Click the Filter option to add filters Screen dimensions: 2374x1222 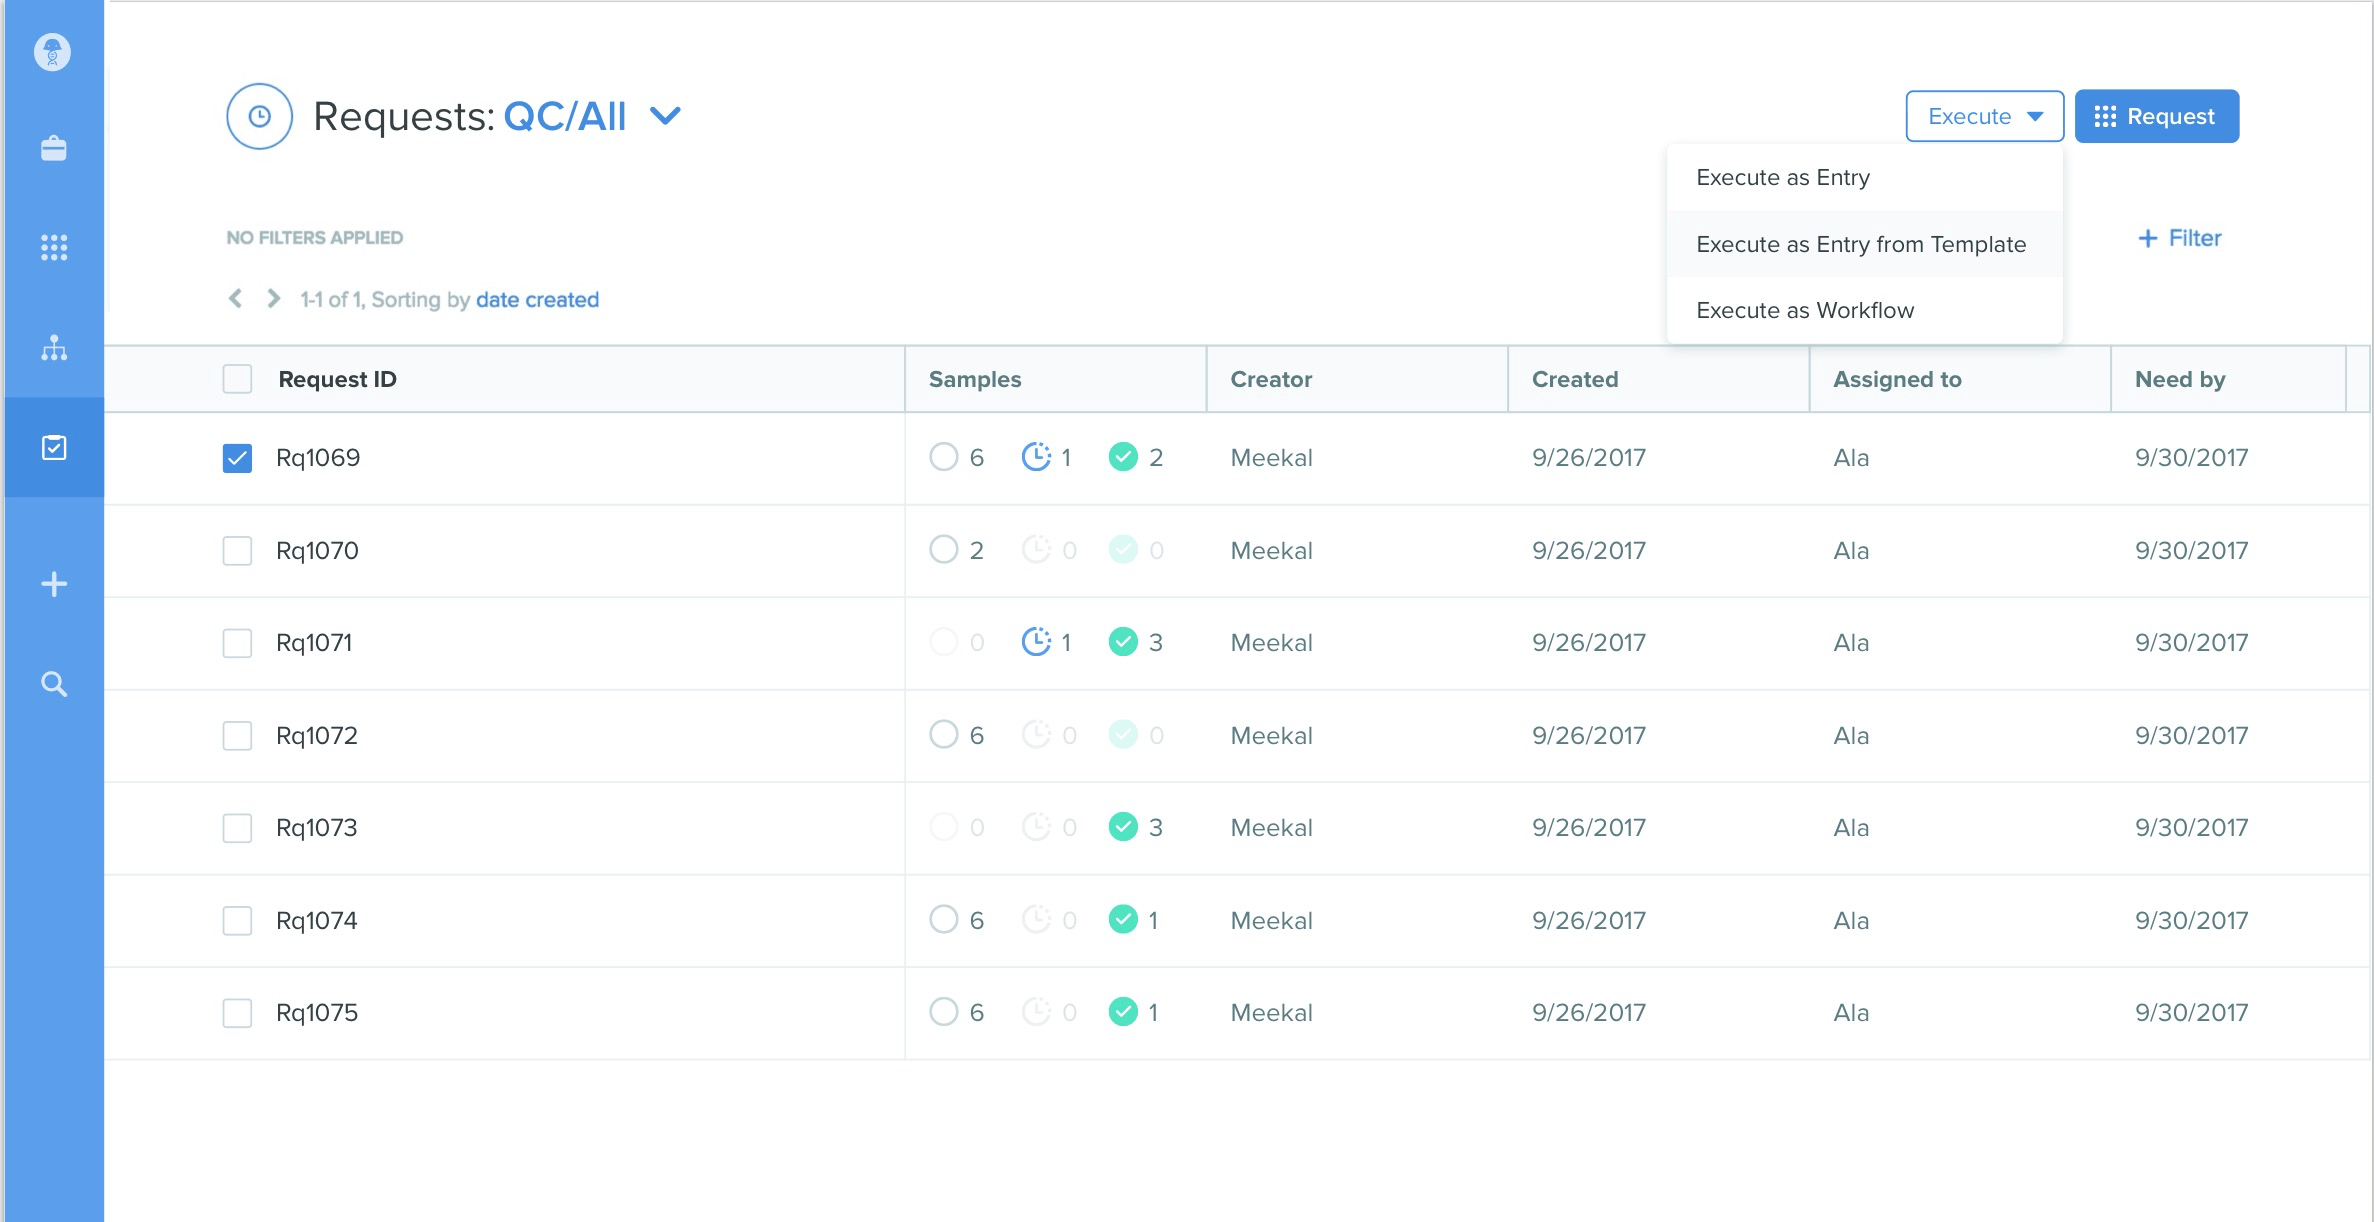pyautogui.click(x=2179, y=237)
